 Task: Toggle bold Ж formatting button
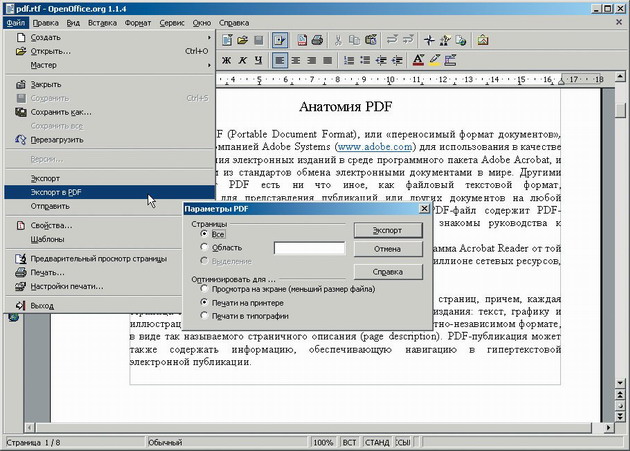coord(224,60)
